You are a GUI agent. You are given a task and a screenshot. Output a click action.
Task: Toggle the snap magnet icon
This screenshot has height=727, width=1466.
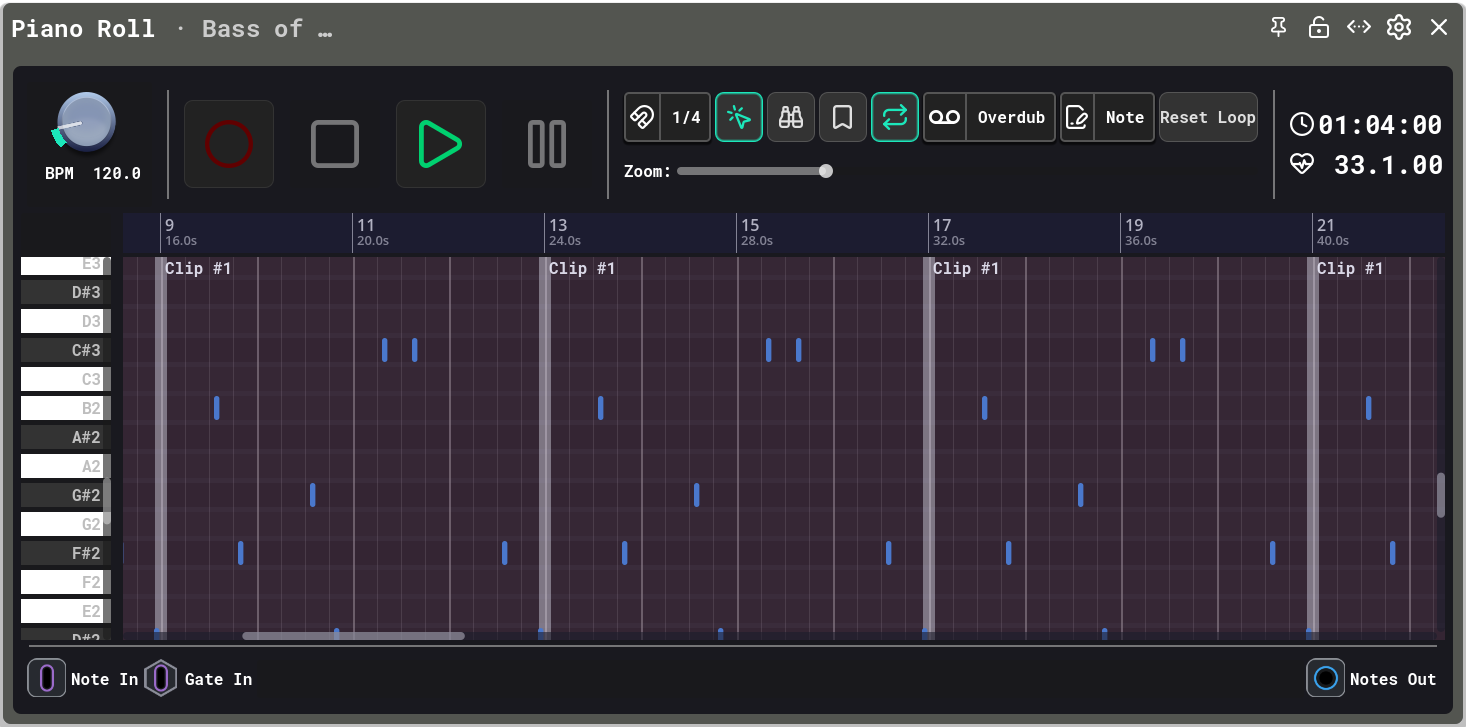(642, 117)
